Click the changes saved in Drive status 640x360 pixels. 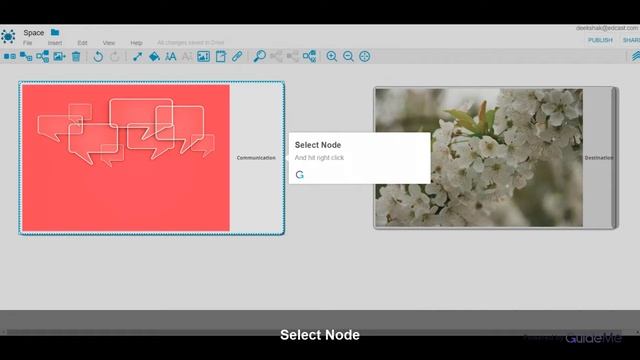pos(190,42)
